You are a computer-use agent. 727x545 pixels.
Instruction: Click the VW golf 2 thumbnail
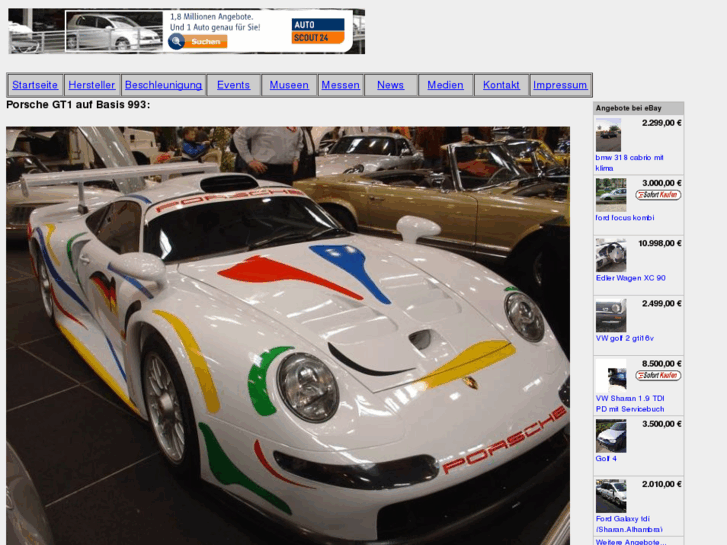coord(611,315)
